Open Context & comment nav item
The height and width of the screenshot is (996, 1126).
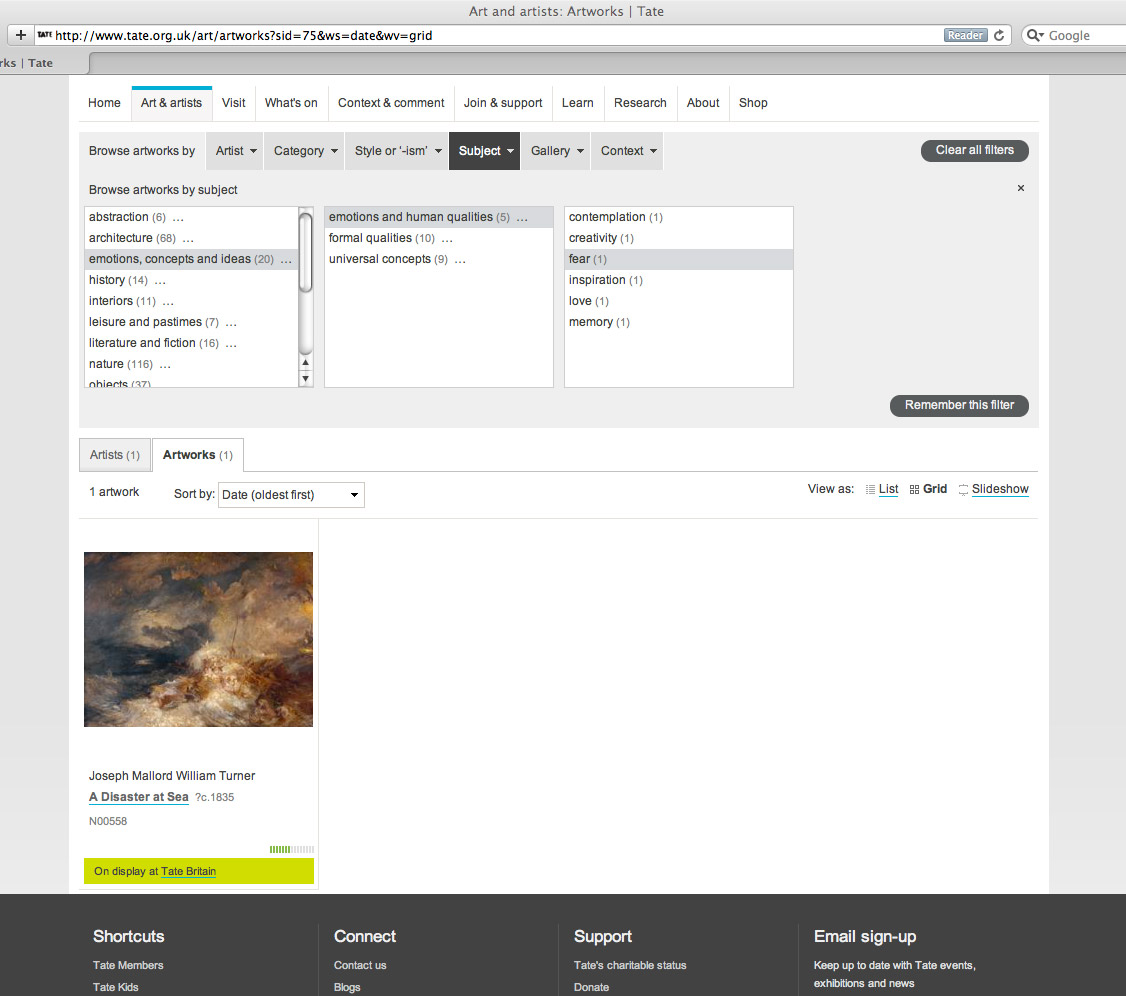tap(391, 103)
